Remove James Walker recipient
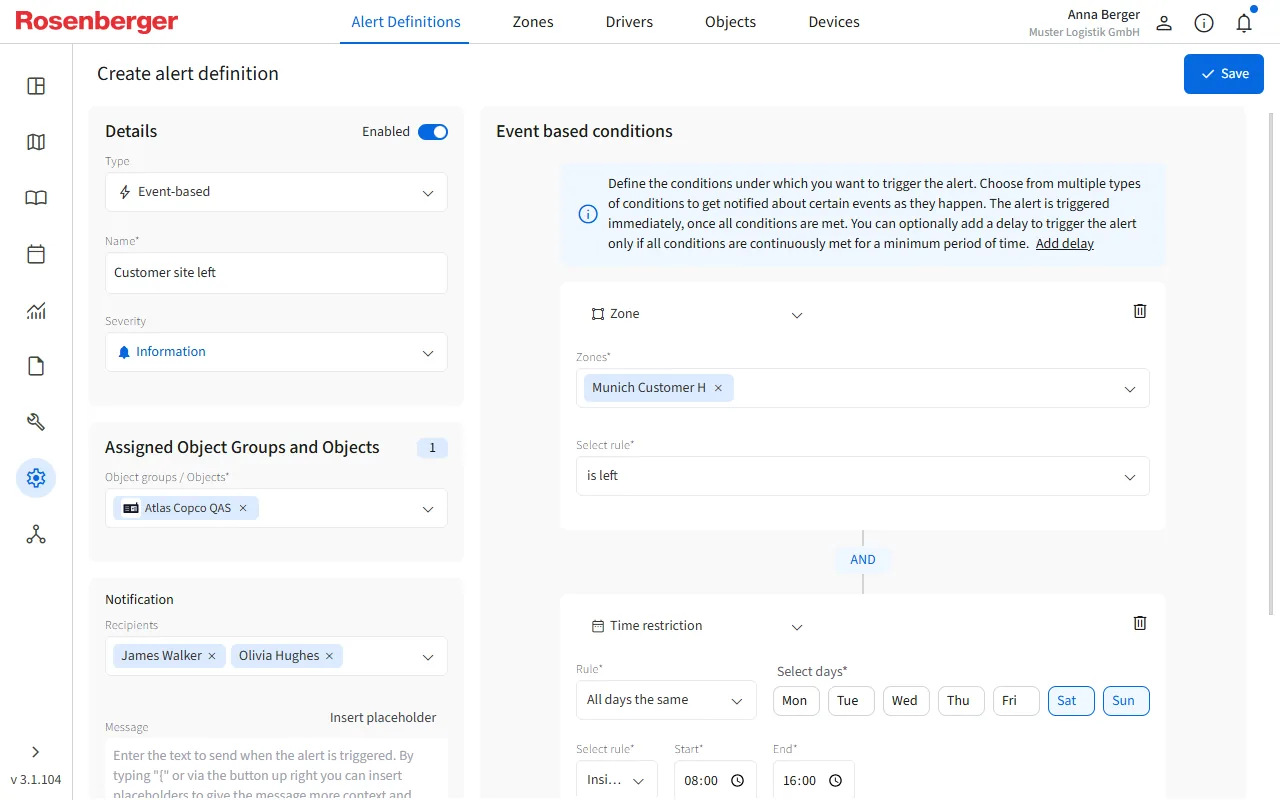1280x800 pixels. tap(211, 656)
